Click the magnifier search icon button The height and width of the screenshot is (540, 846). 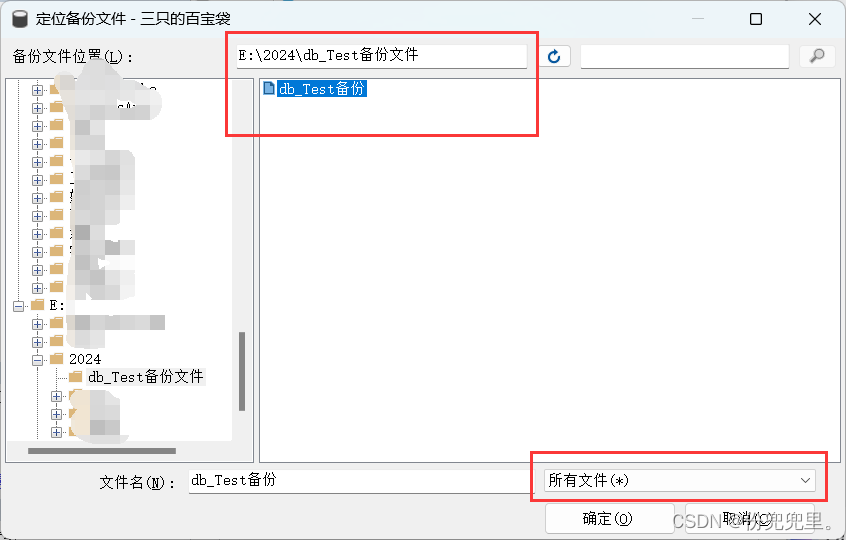click(817, 56)
